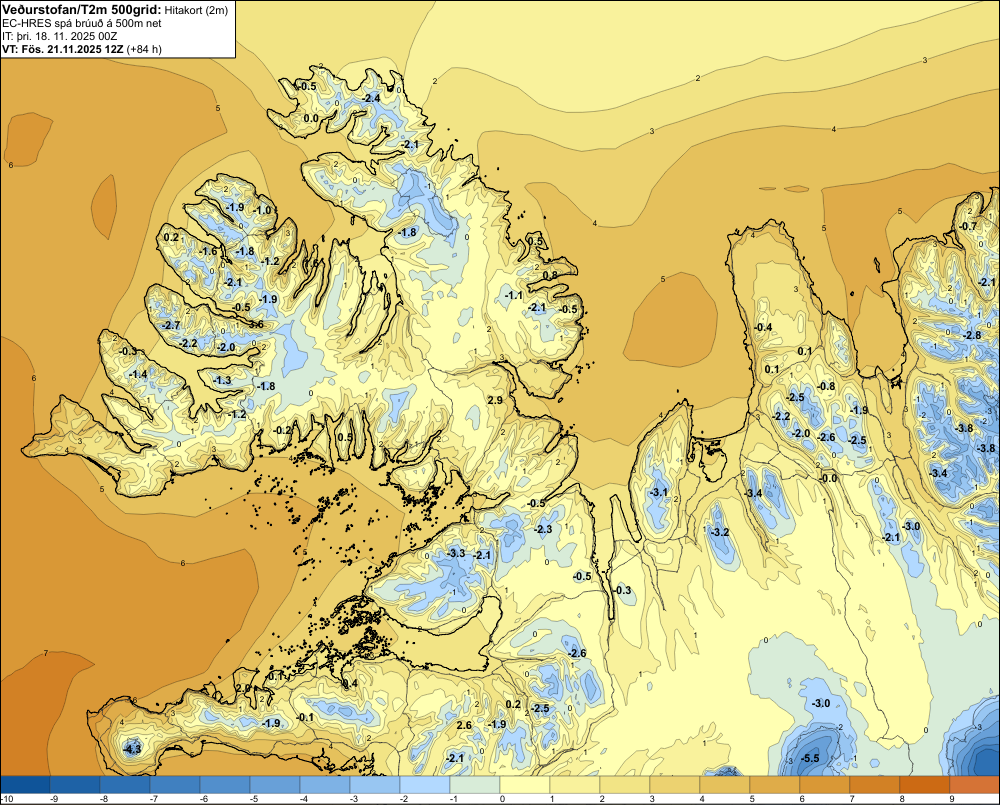Viewport: 1000px width, 805px height.
Task: Click the '-1.1' temperature value on the map
Action: [513, 295]
